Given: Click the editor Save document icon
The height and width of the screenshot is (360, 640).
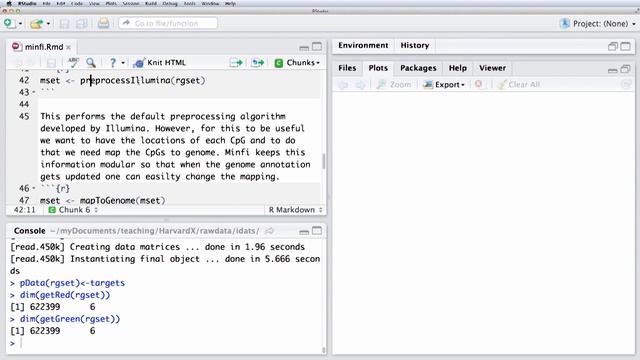Looking at the screenshot, I should pos(51,63).
